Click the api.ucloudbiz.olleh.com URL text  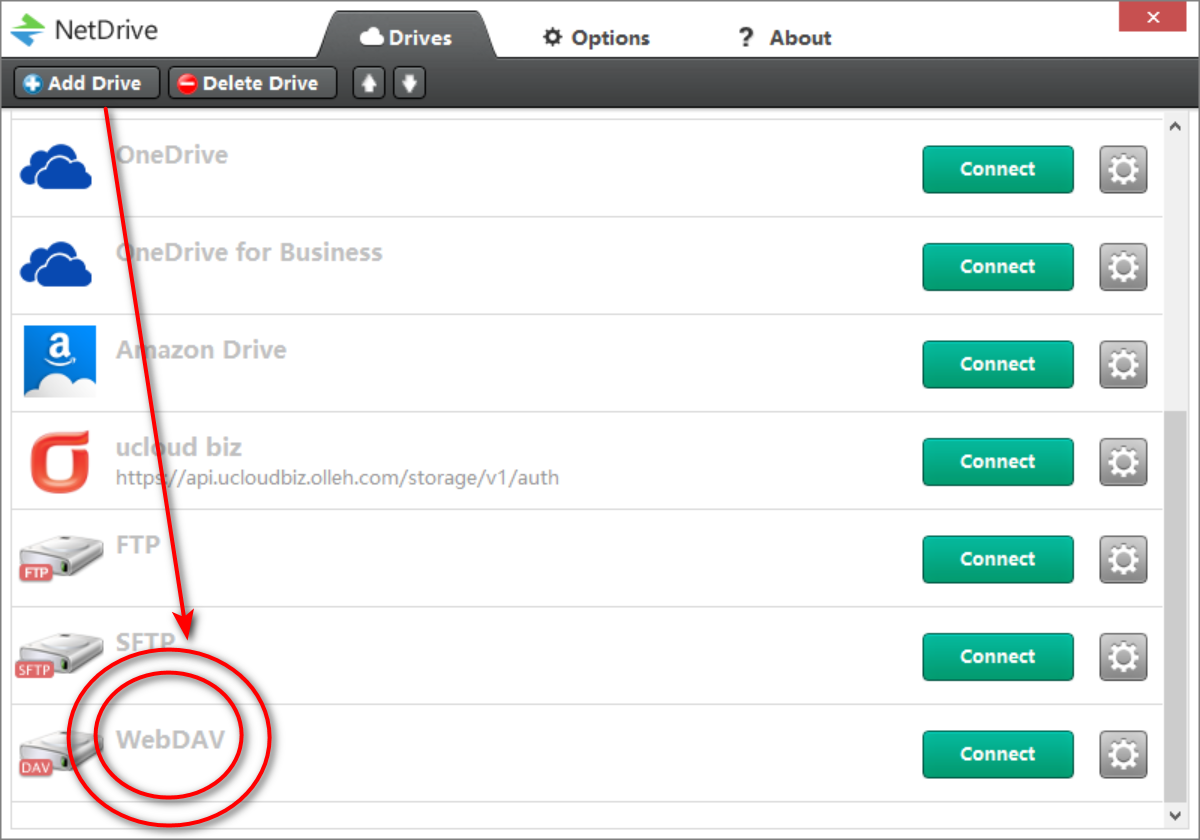coord(337,478)
